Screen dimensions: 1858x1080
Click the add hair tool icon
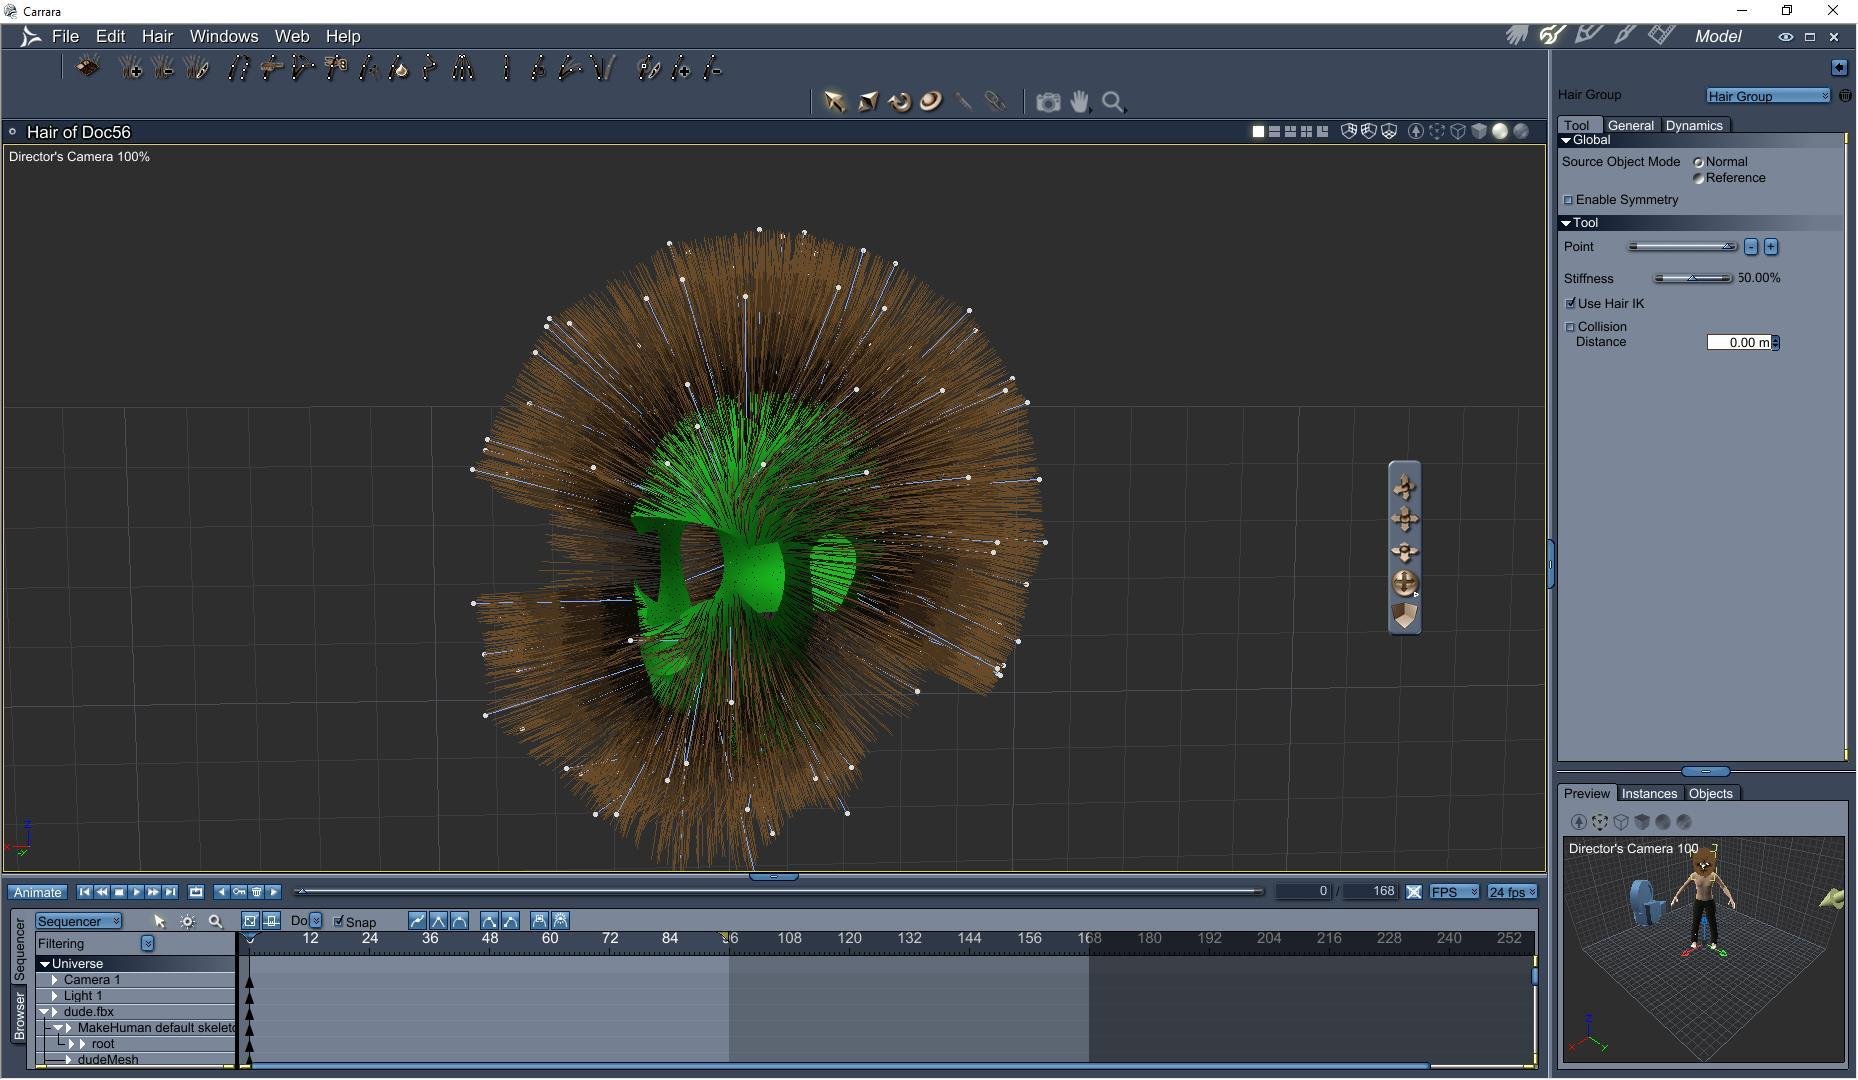coord(130,68)
